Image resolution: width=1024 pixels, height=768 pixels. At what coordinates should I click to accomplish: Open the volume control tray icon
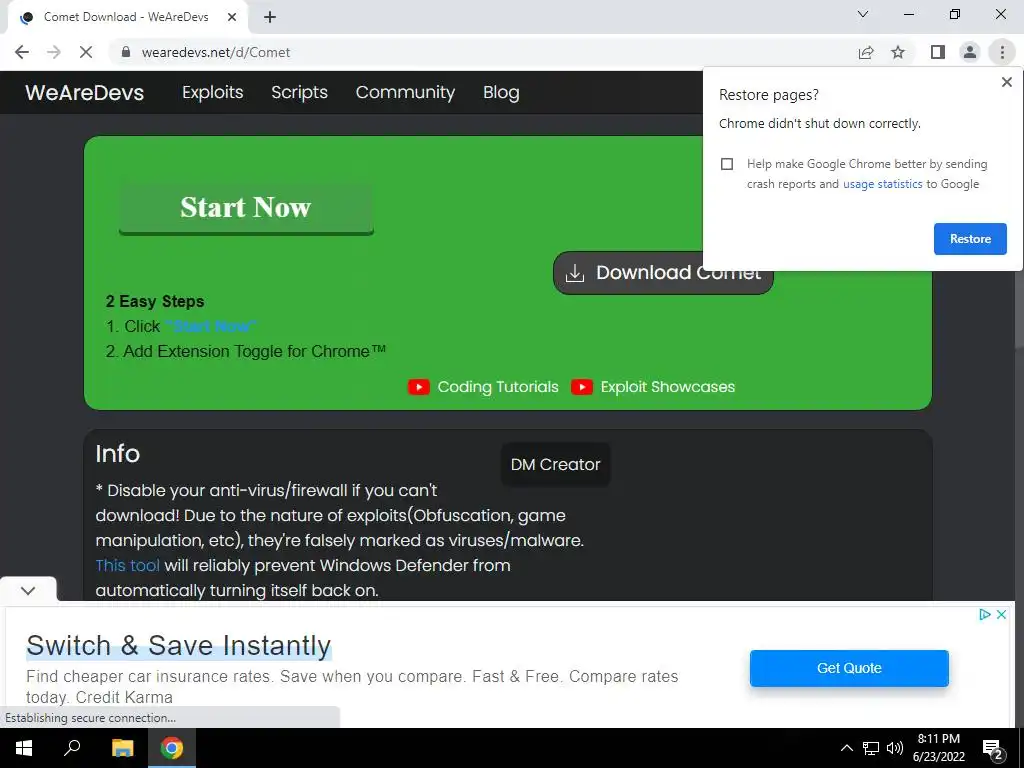(895, 748)
